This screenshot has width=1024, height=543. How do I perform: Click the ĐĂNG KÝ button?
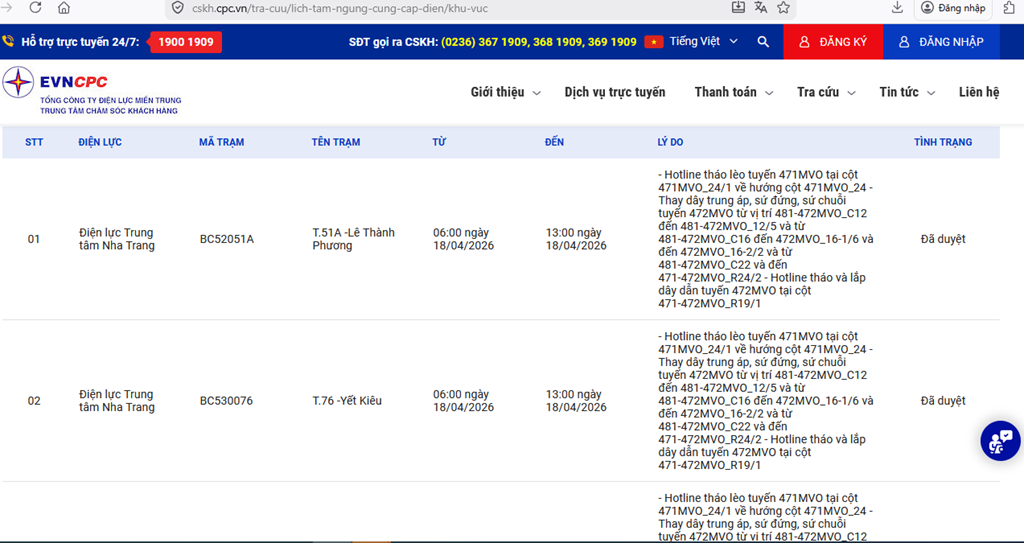coord(833,42)
